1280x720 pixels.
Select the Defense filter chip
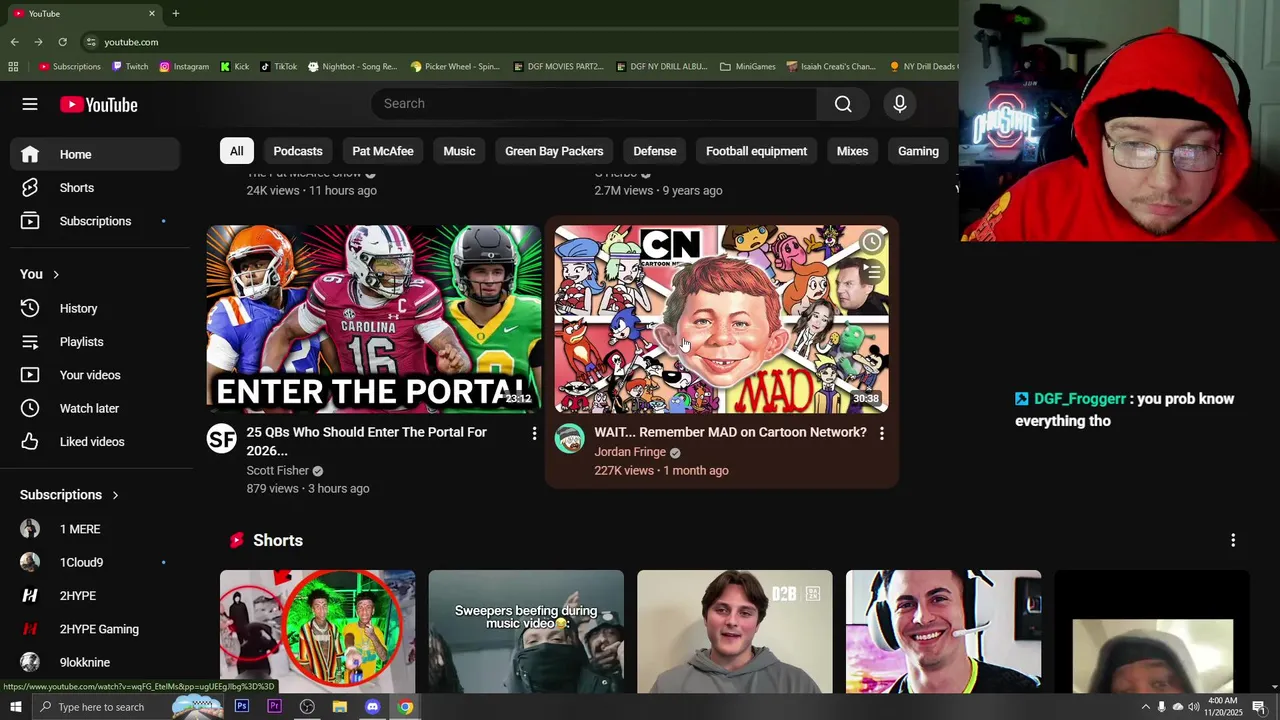pos(655,151)
